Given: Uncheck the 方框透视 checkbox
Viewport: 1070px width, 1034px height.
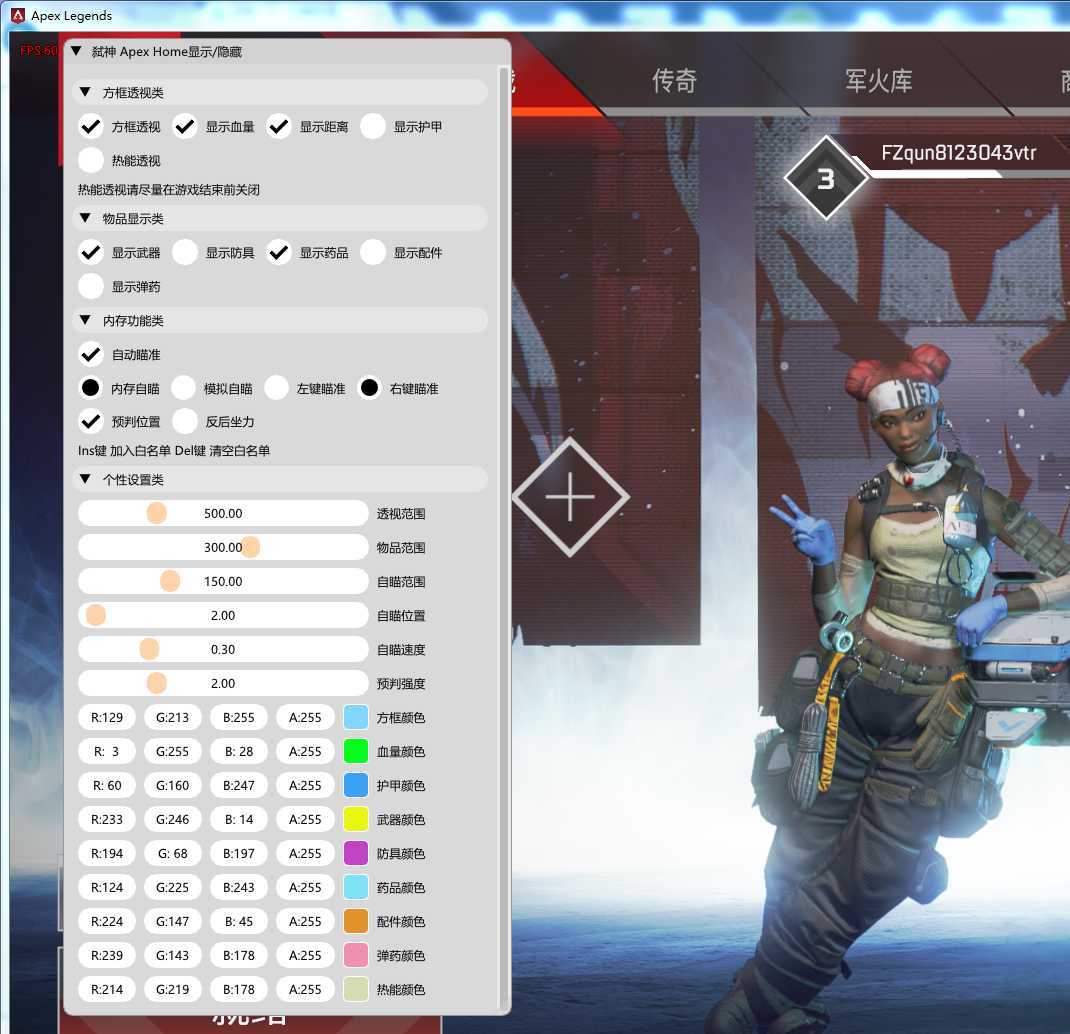Looking at the screenshot, I should (91, 126).
